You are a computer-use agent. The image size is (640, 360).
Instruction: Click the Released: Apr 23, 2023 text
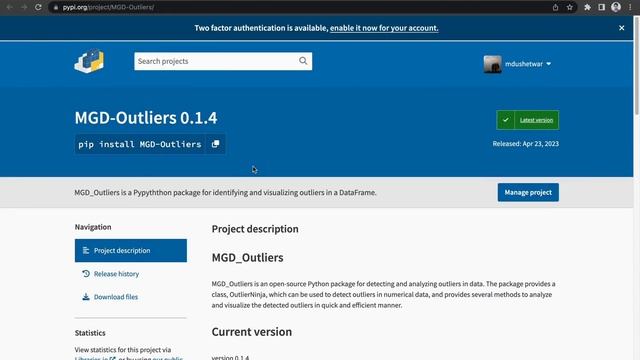pyautogui.click(x=526, y=144)
